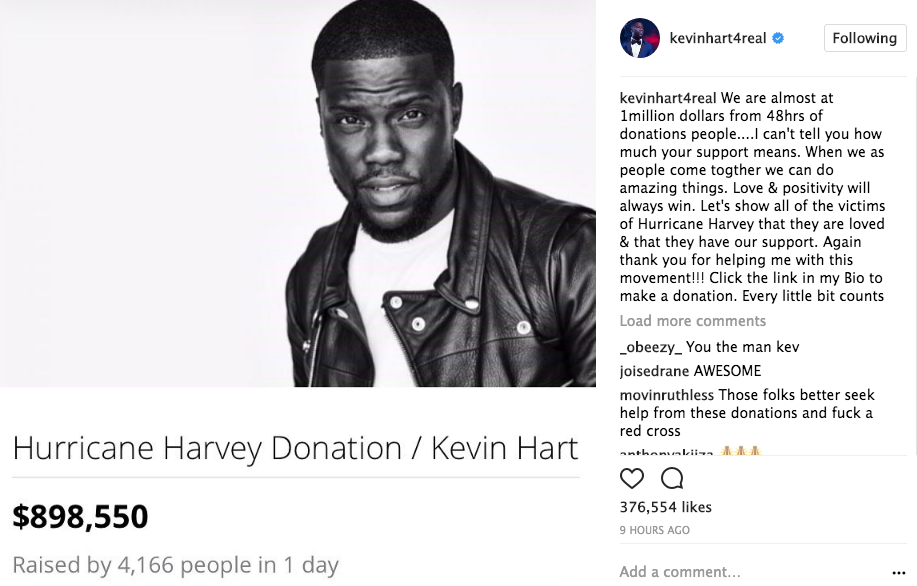Screen dimensions: 917x586
Task: Open comments via the speech bubble icon
Action: point(672,478)
